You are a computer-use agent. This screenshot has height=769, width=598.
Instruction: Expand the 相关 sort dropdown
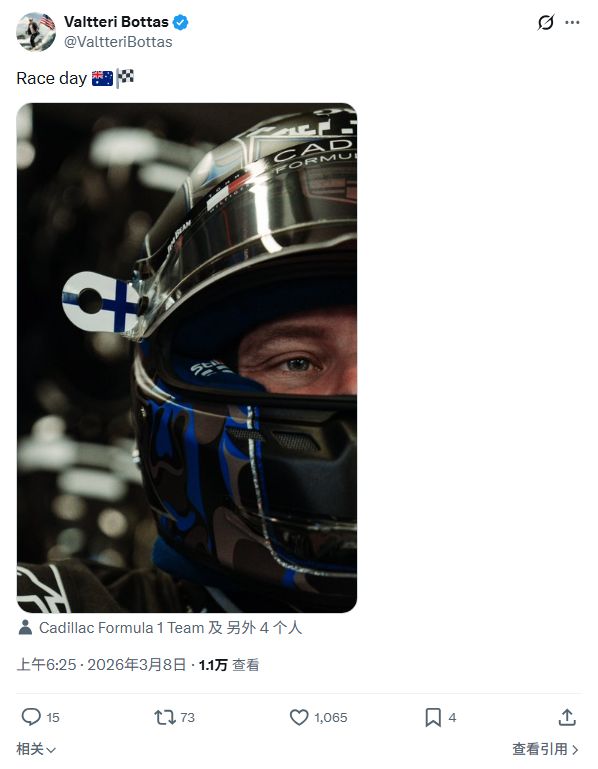tap(36, 749)
